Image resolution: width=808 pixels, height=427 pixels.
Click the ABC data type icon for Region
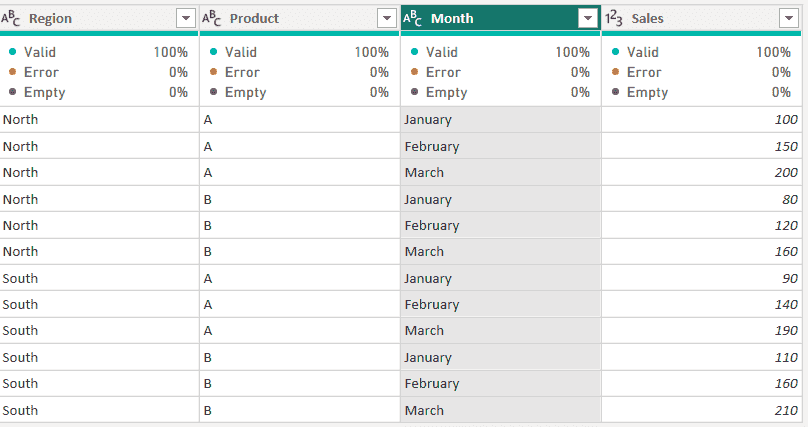click(x=10, y=19)
